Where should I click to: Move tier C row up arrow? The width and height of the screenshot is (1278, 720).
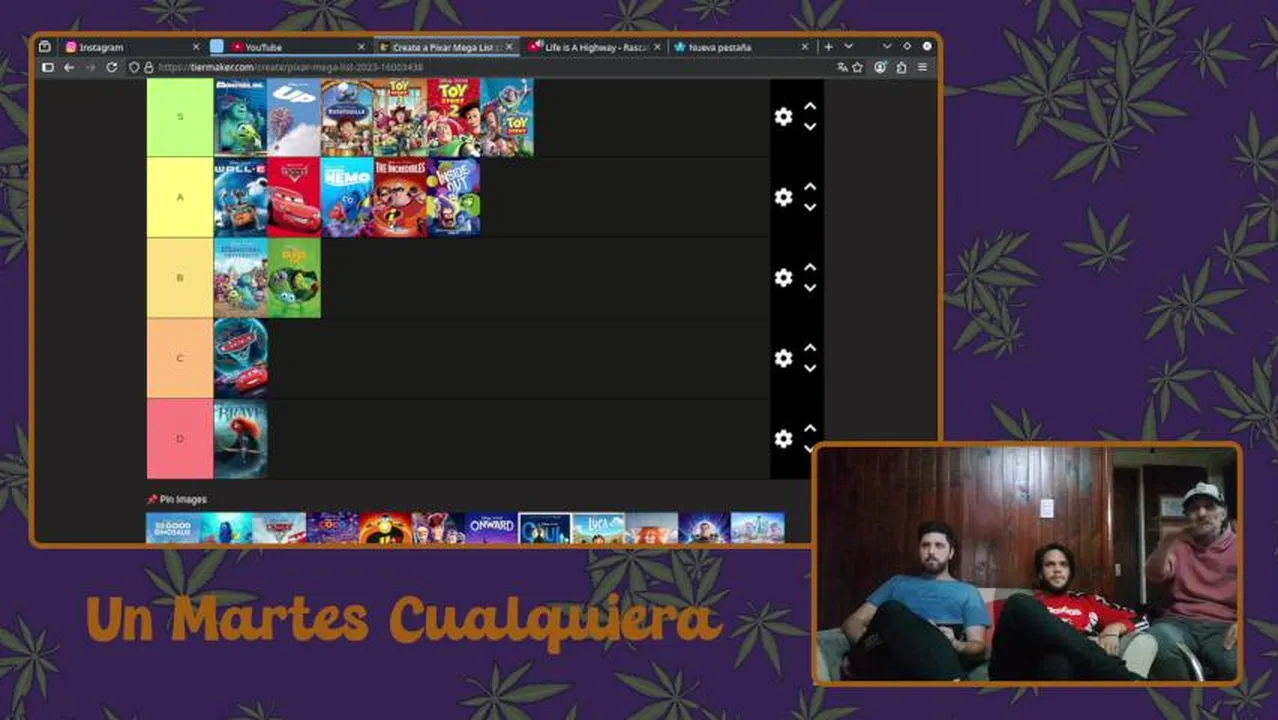tap(810, 347)
